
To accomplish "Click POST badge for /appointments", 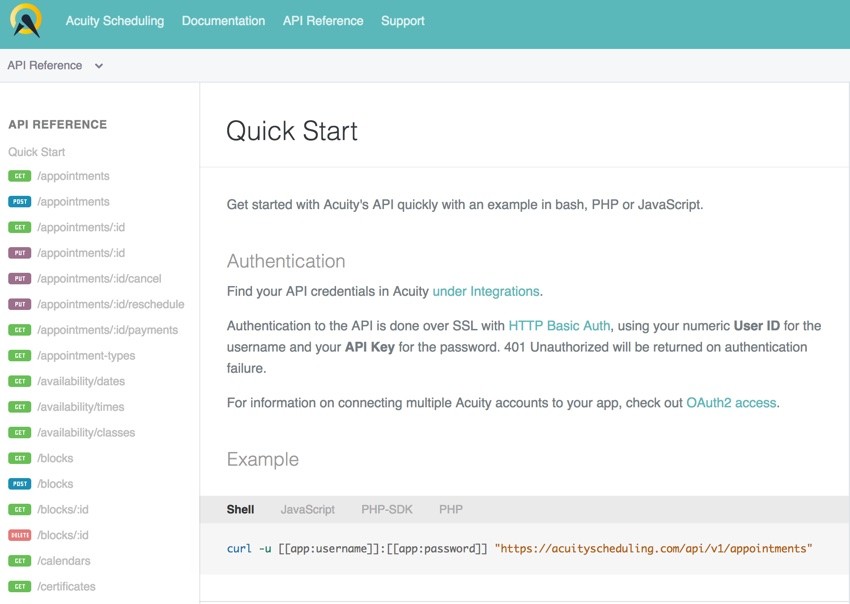I will [x=20, y=201].
